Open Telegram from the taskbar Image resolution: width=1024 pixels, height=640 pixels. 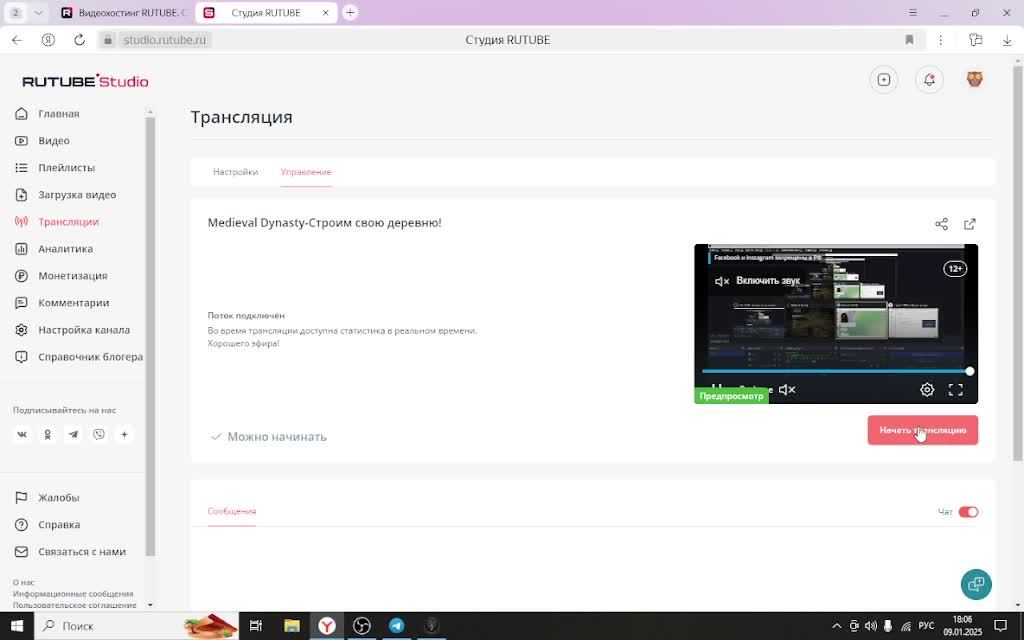[396, 626]
